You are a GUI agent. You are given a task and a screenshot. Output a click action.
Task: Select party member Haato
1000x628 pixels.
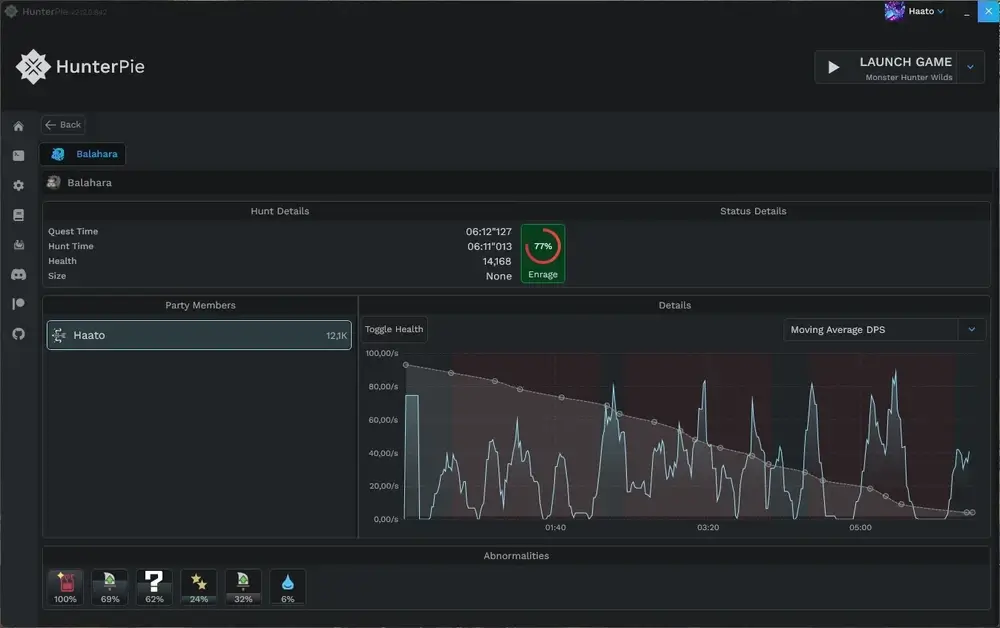pos(199,335)
